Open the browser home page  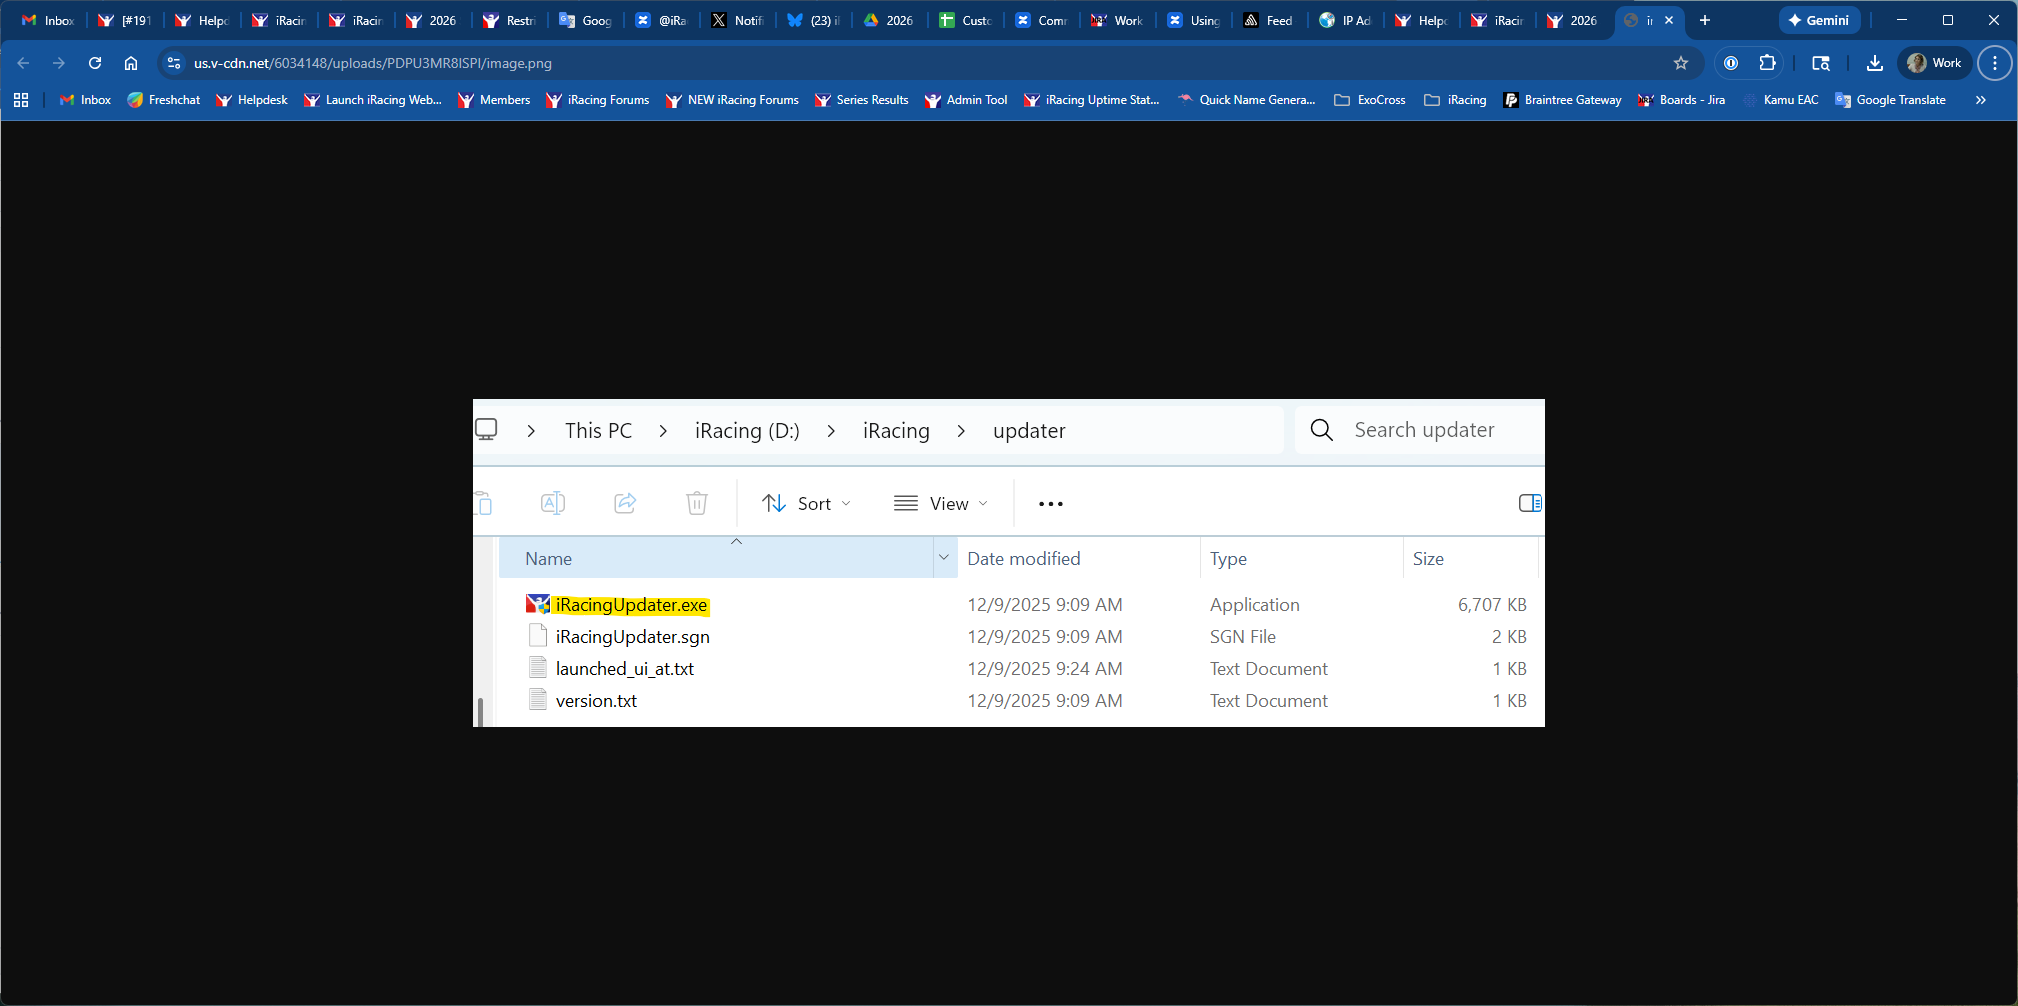point(131,63)
